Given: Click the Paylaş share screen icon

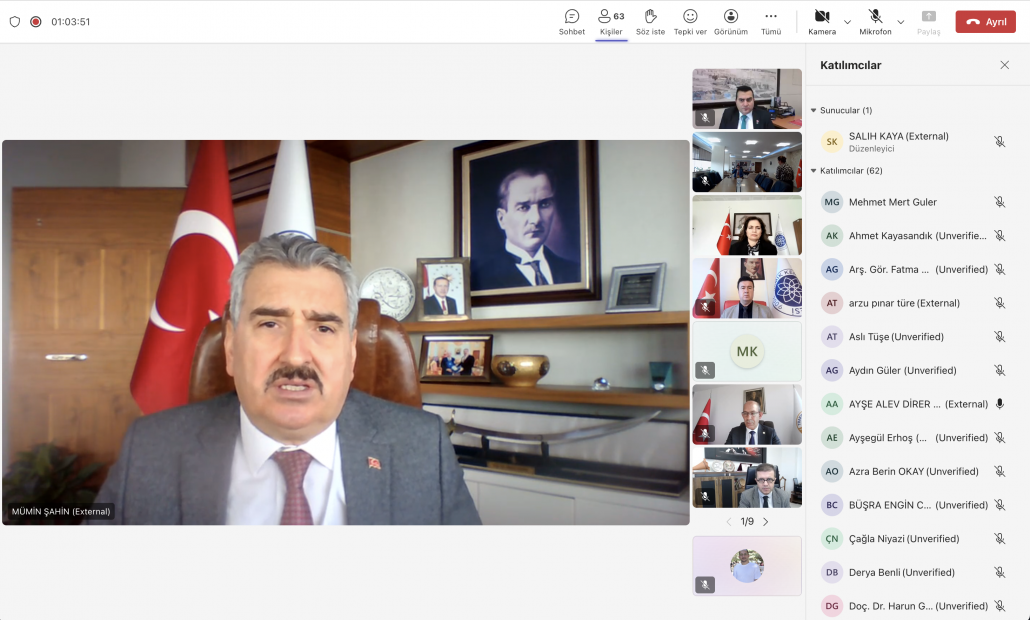Looking at the screenshot, I should (928, 17).
